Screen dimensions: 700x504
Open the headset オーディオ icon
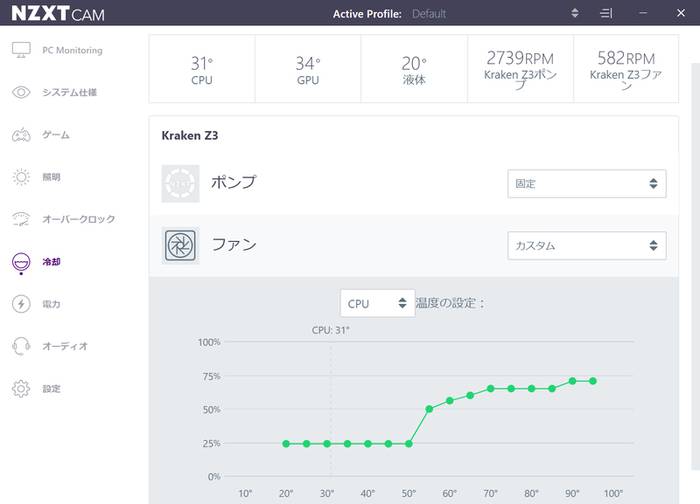21,346
